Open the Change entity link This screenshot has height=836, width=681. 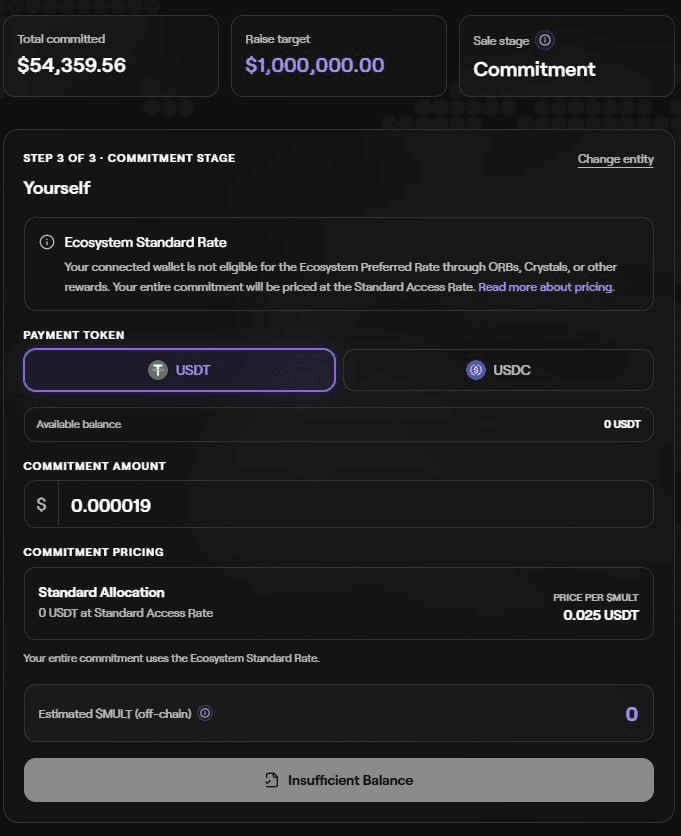[x=615, y=159]
